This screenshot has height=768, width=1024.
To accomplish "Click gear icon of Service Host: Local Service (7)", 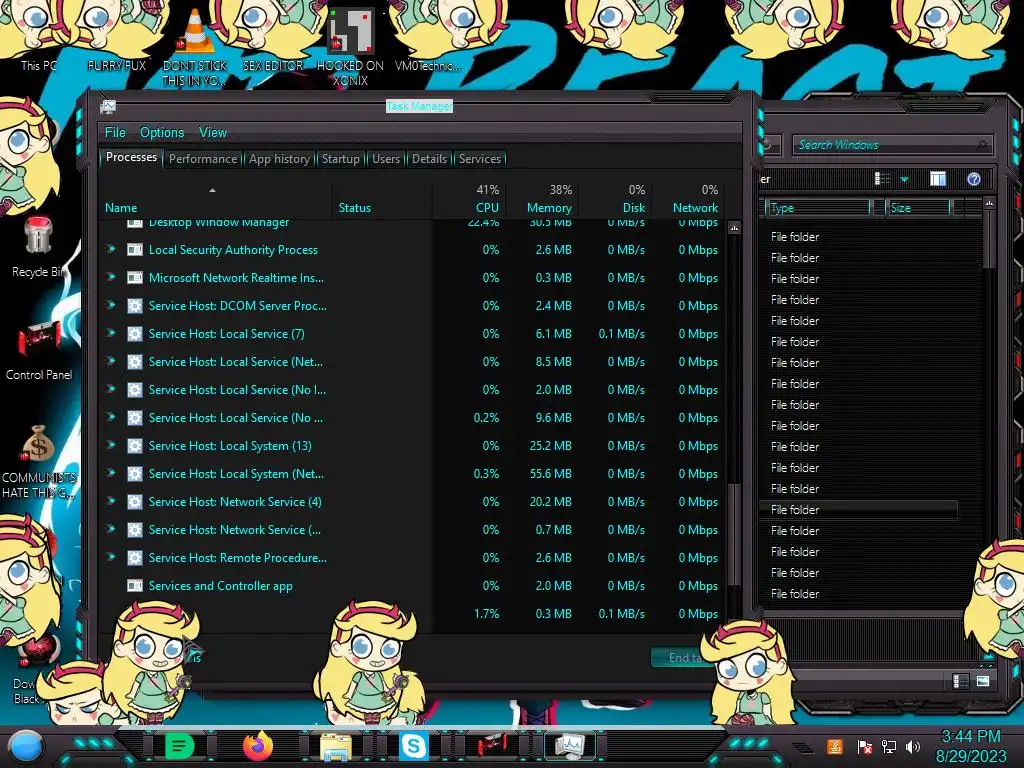I will coord(135,334).
